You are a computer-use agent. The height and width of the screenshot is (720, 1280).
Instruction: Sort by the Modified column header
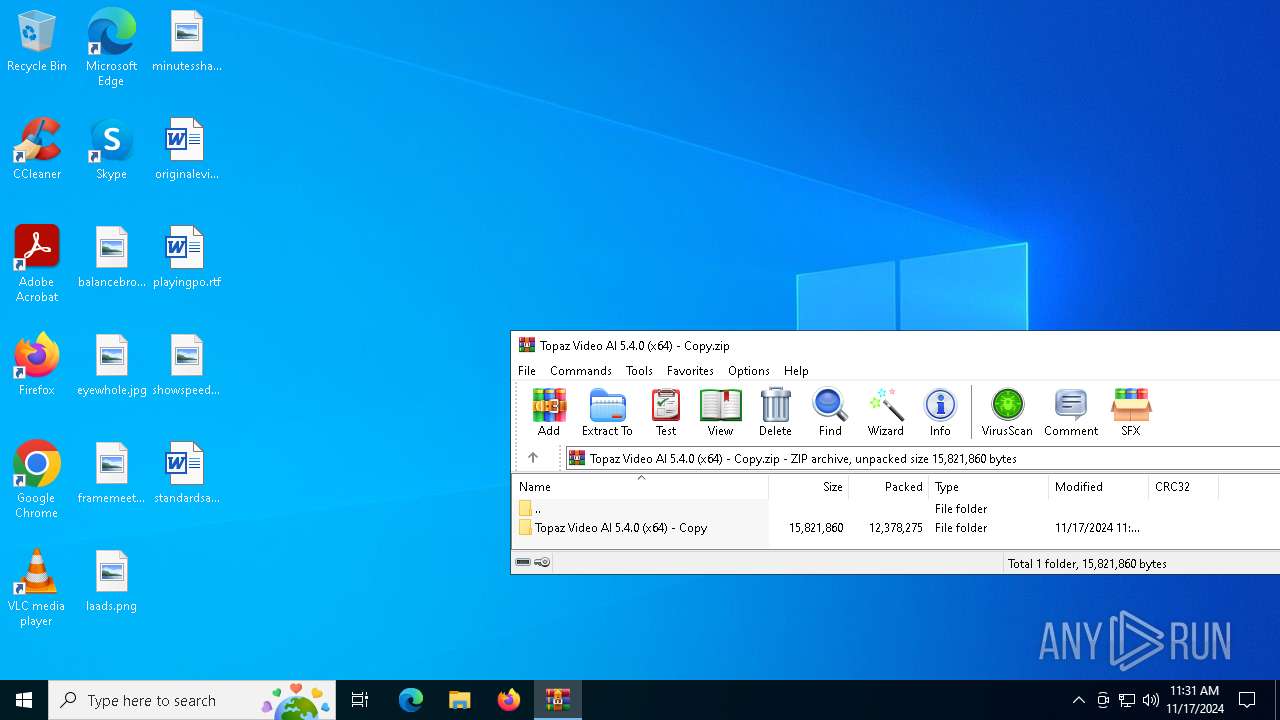pos(1098,487)
